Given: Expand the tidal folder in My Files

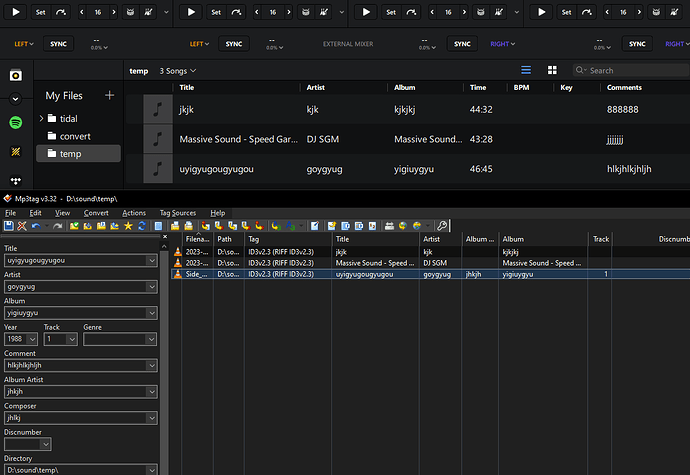Looking at the screenshot, I should [x=41, y=118].
